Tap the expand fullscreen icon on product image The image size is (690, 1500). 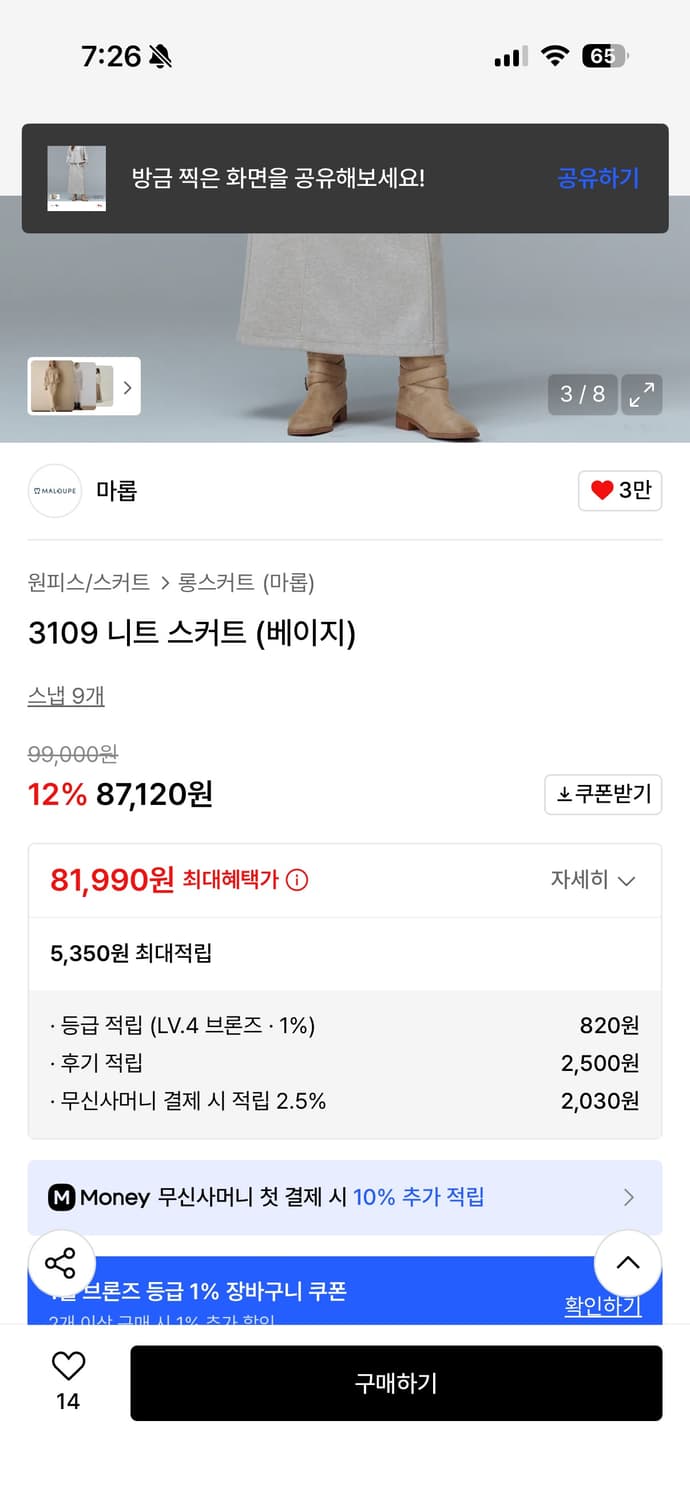(x=642, y=394)
